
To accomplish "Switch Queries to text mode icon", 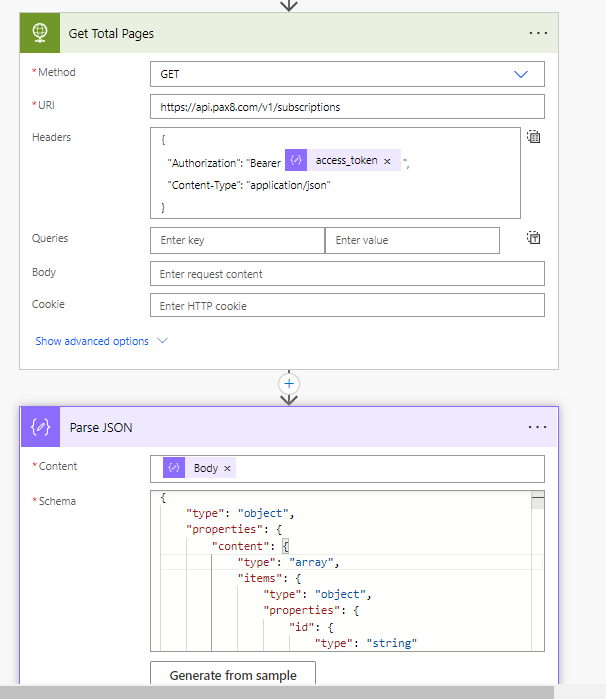I will (534, 238).
